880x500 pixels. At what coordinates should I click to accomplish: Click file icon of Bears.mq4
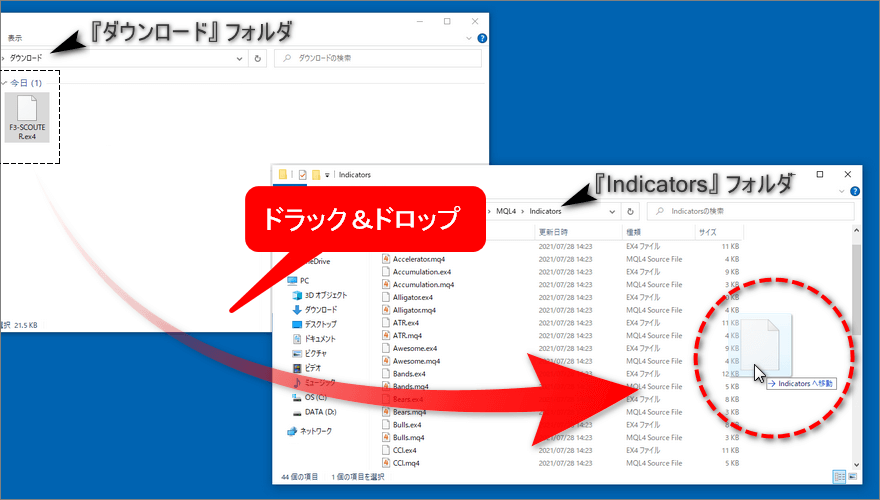click(x=386, y=412)
